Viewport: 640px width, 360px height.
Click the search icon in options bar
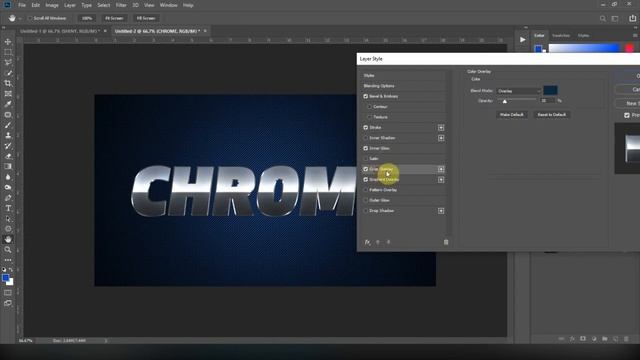[603, 18]
